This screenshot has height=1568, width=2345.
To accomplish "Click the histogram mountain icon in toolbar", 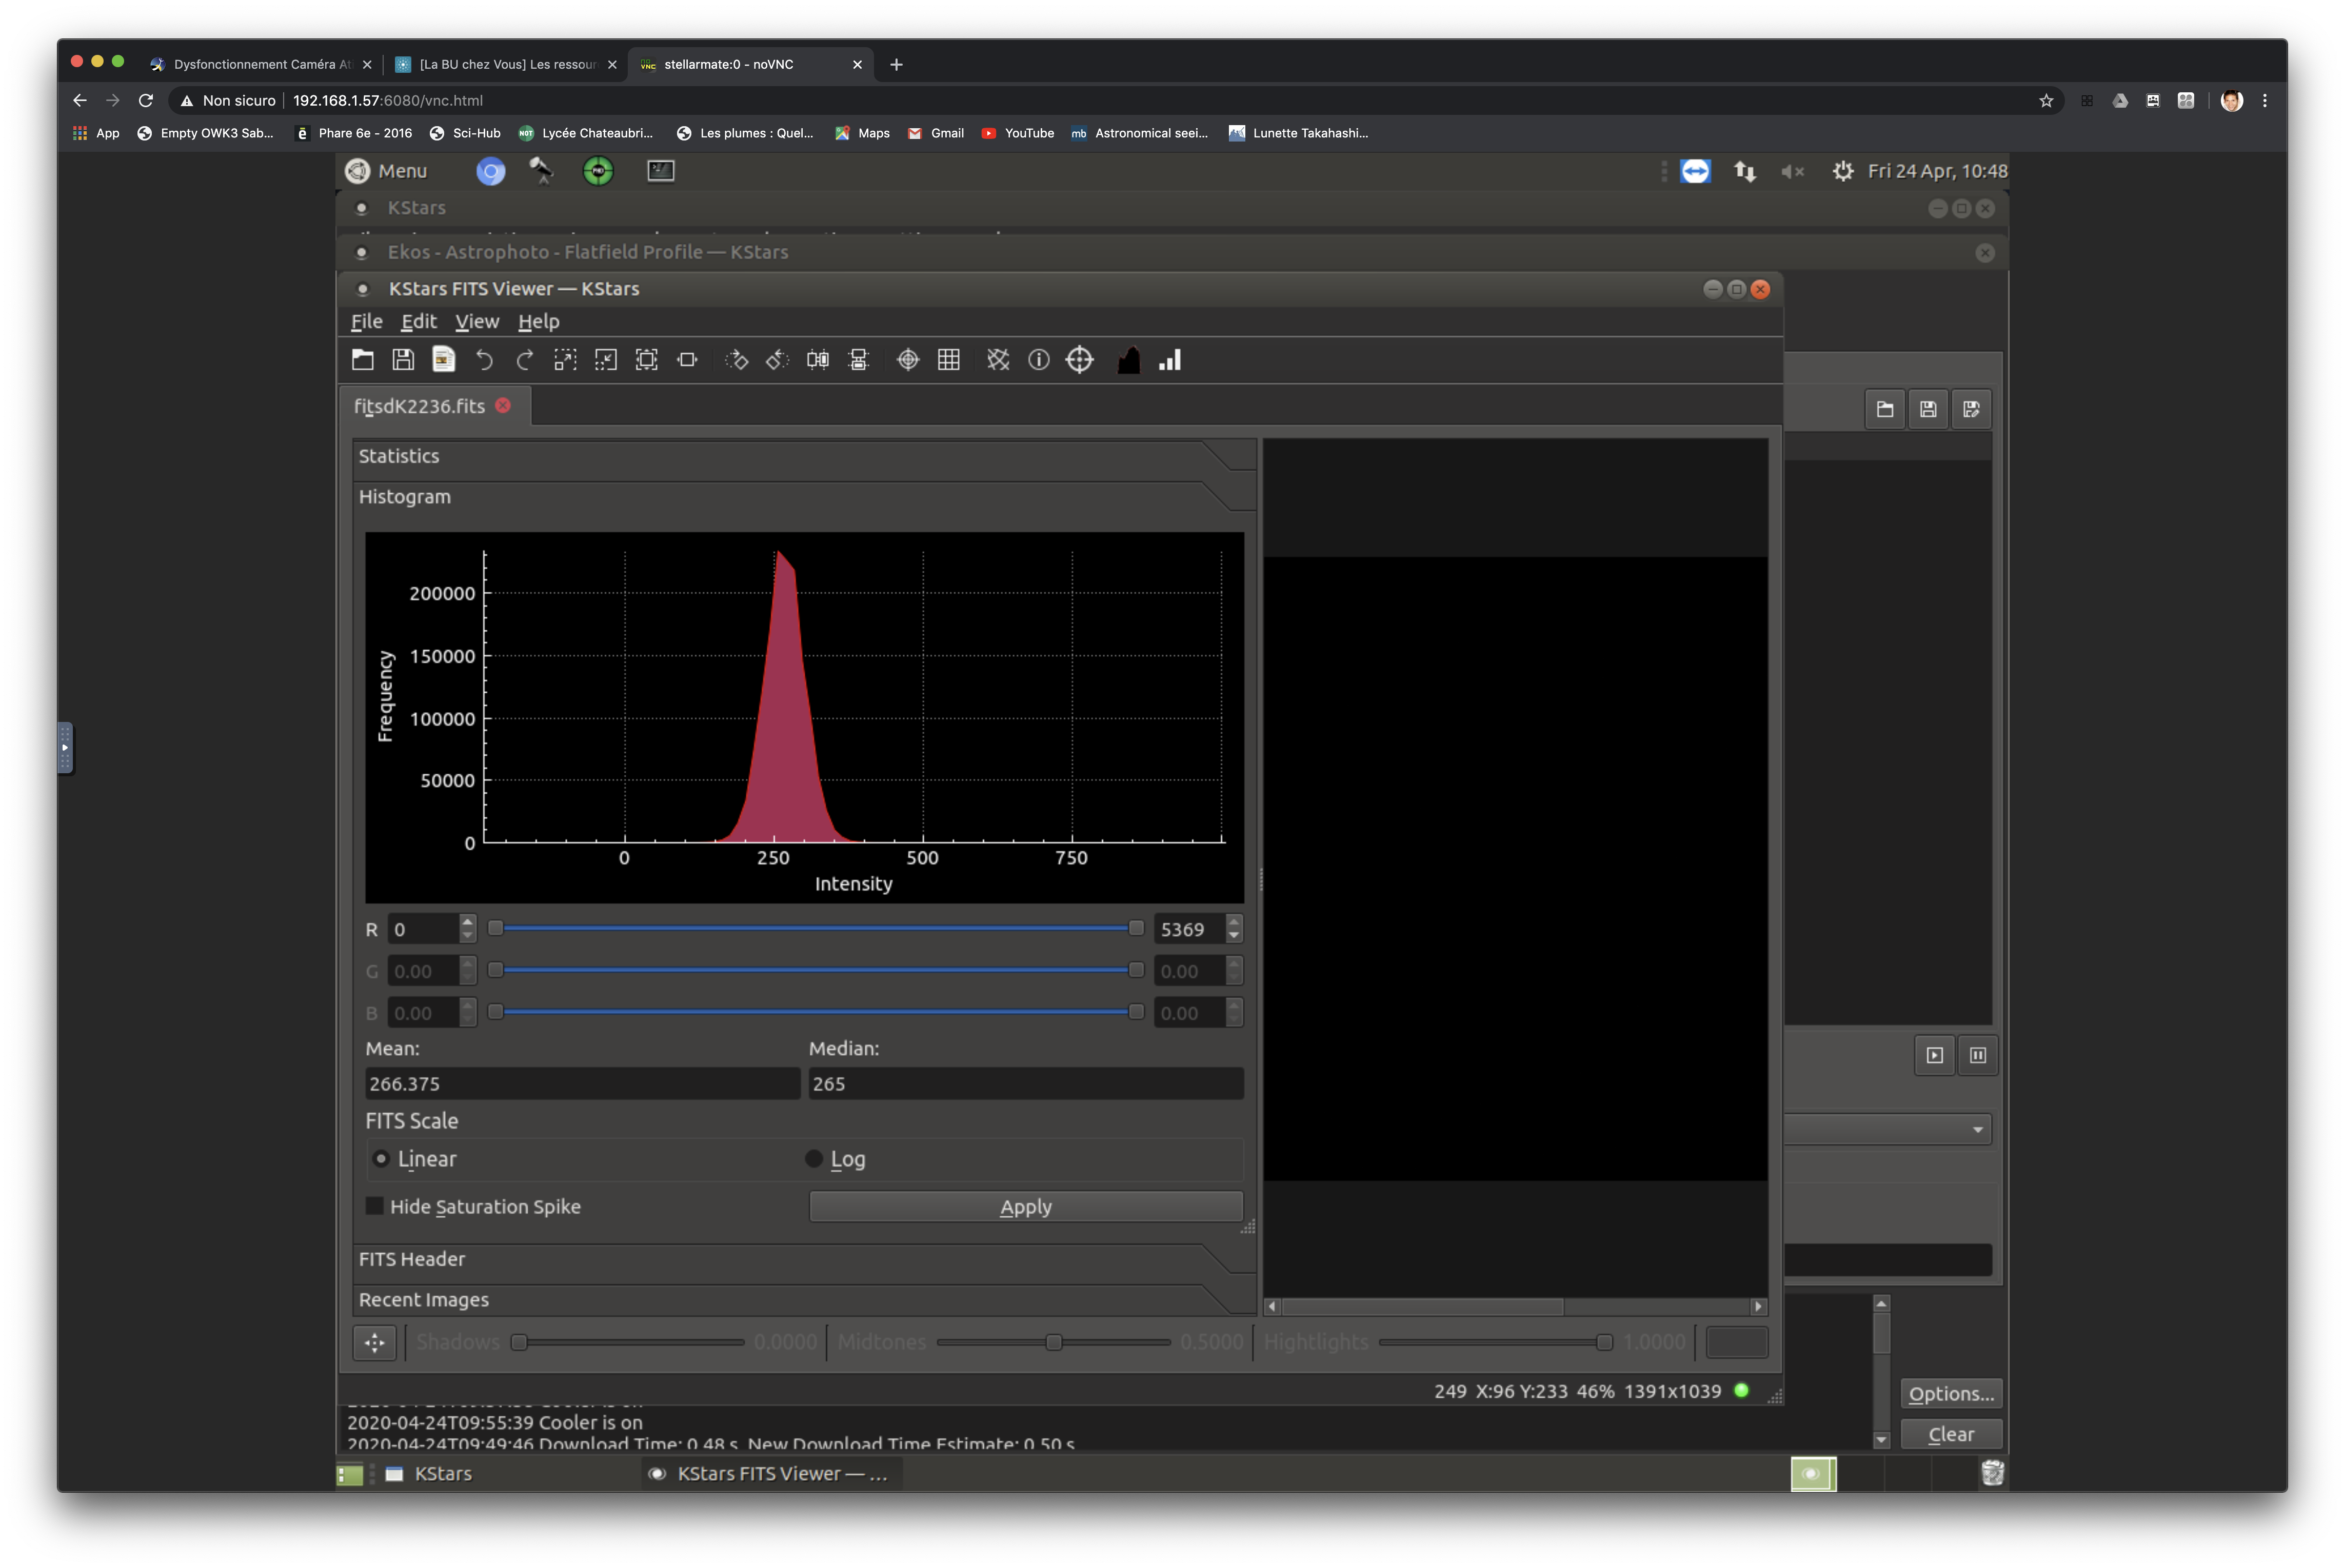I will tap(1129, 360).
